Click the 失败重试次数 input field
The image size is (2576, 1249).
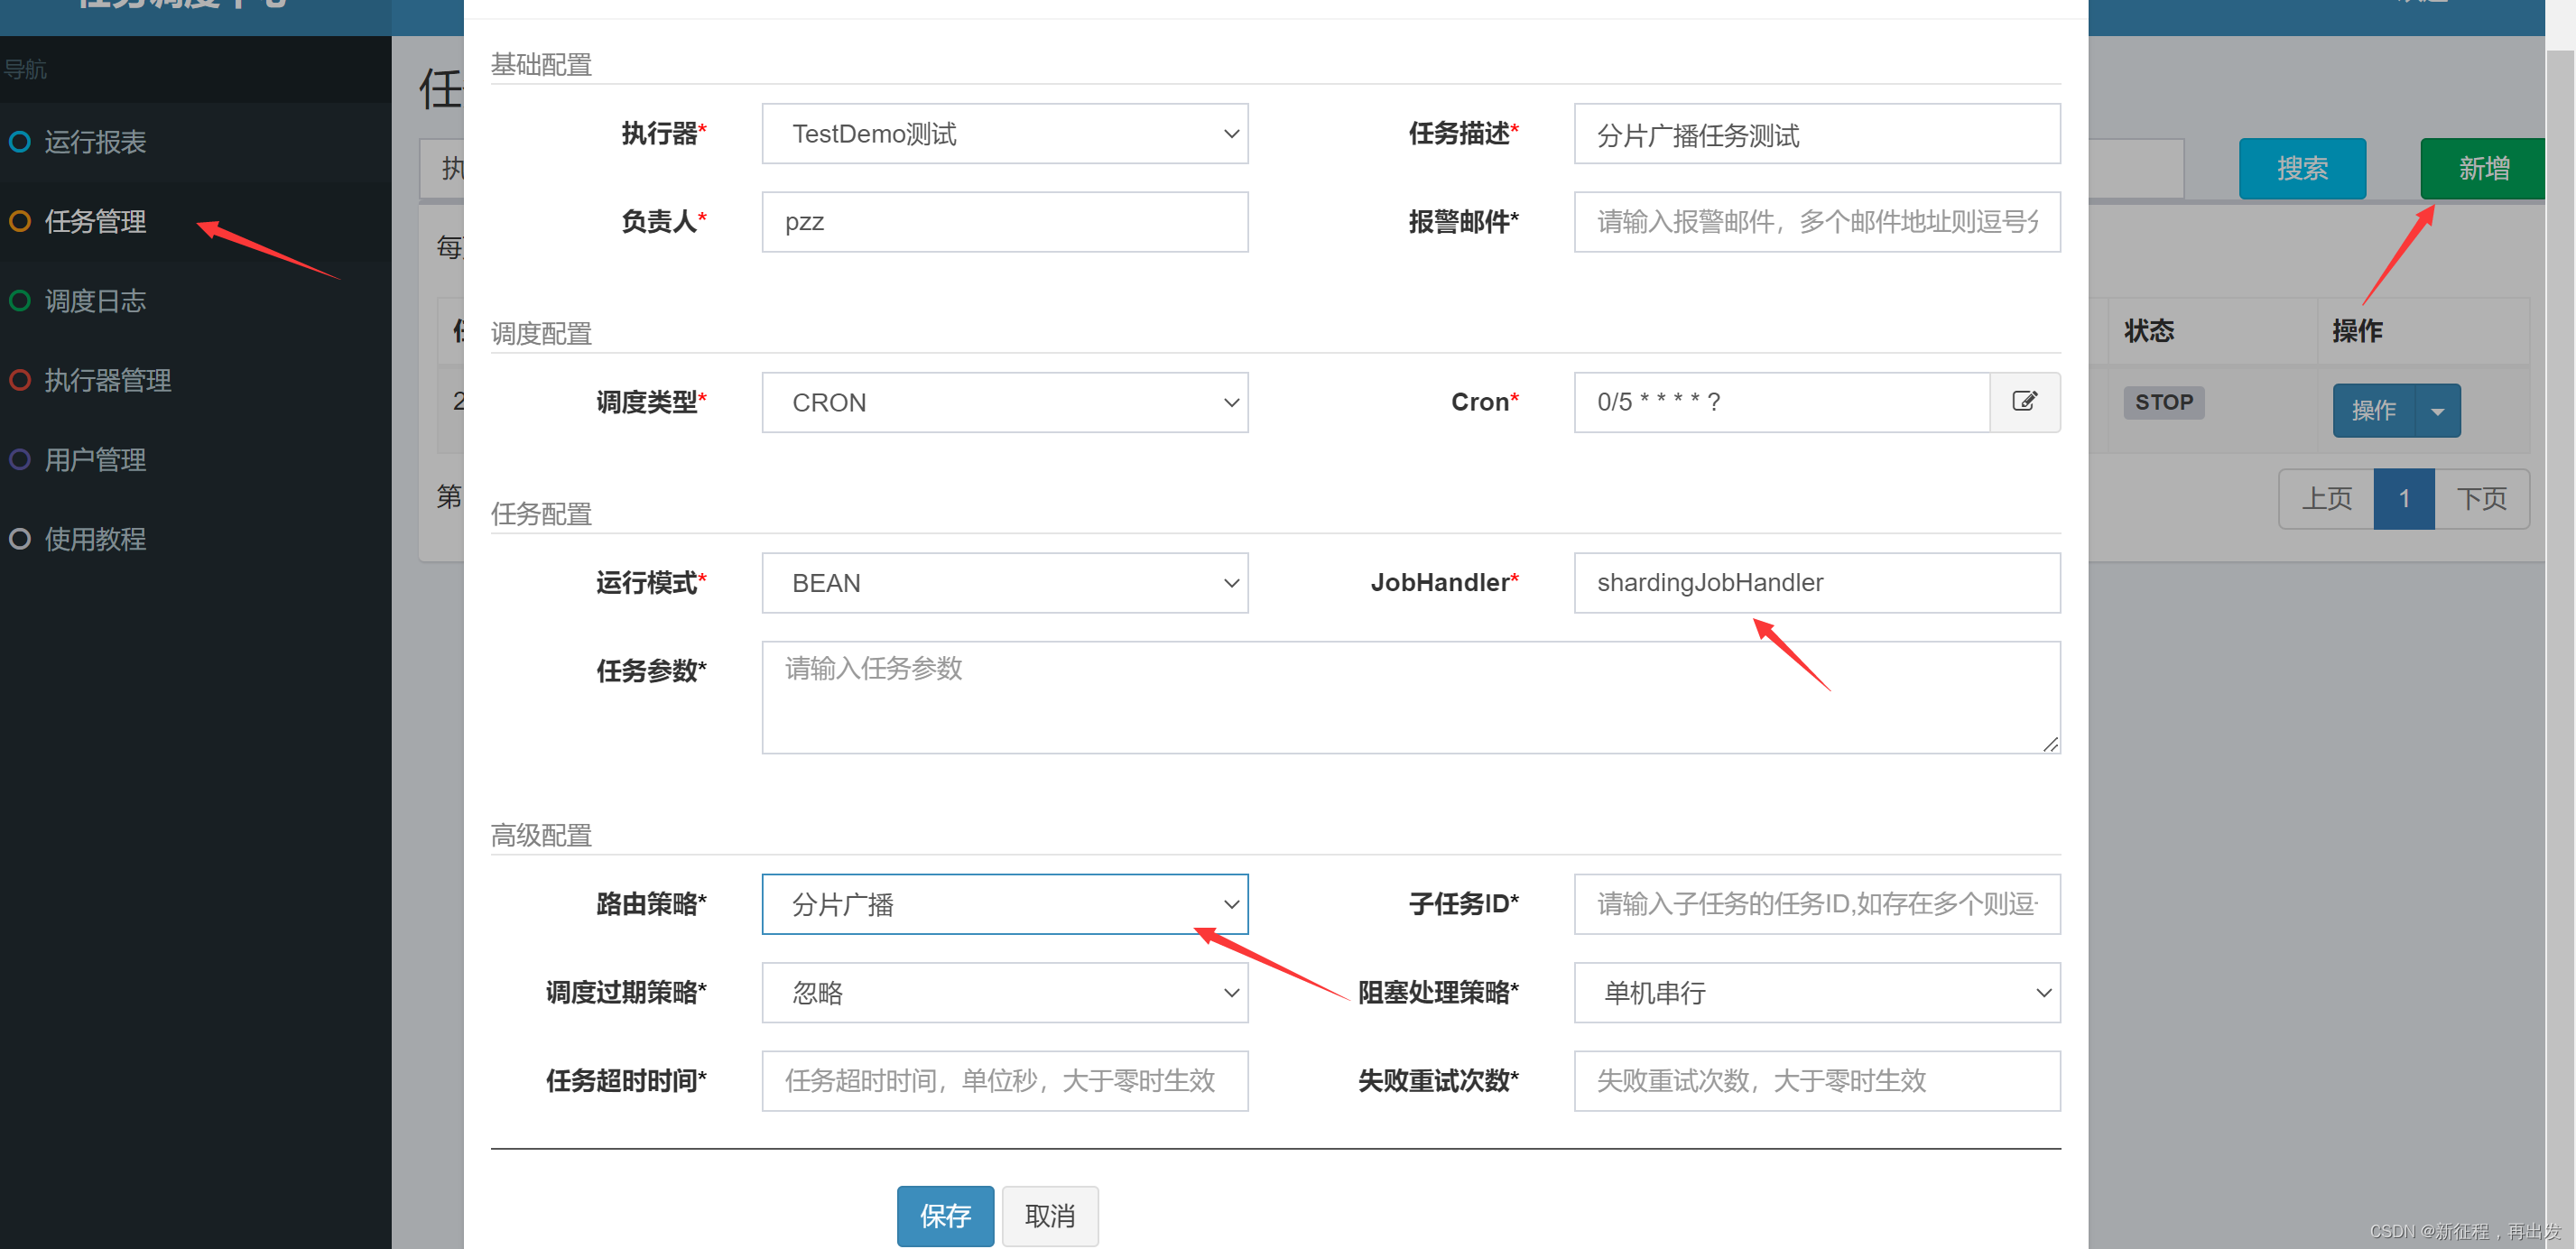[x=1817, y=1081]
